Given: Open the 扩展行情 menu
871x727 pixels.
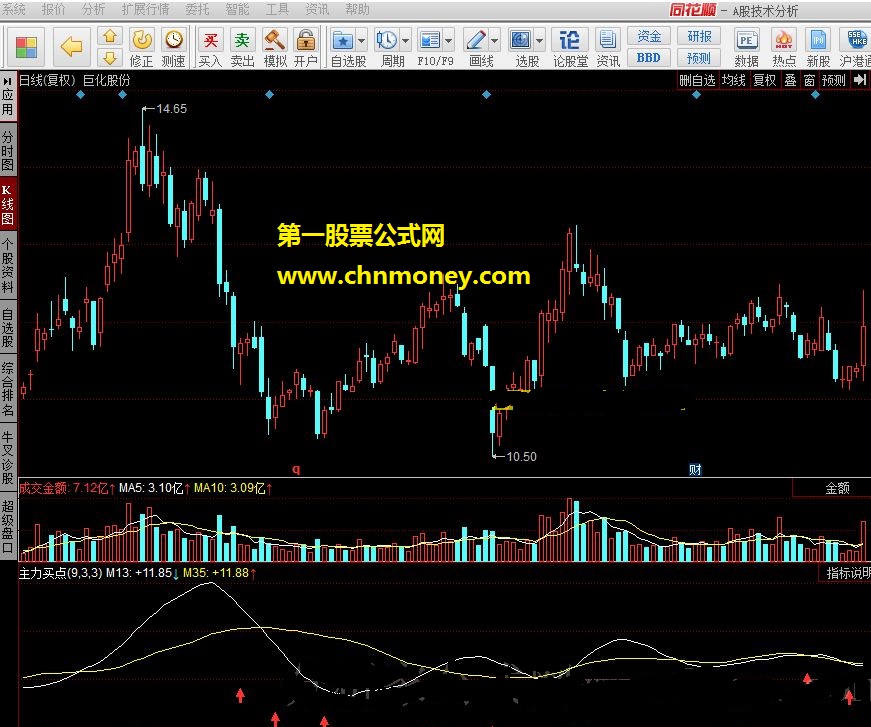Looking at the screenshot, I should click(x=146, y=9).
